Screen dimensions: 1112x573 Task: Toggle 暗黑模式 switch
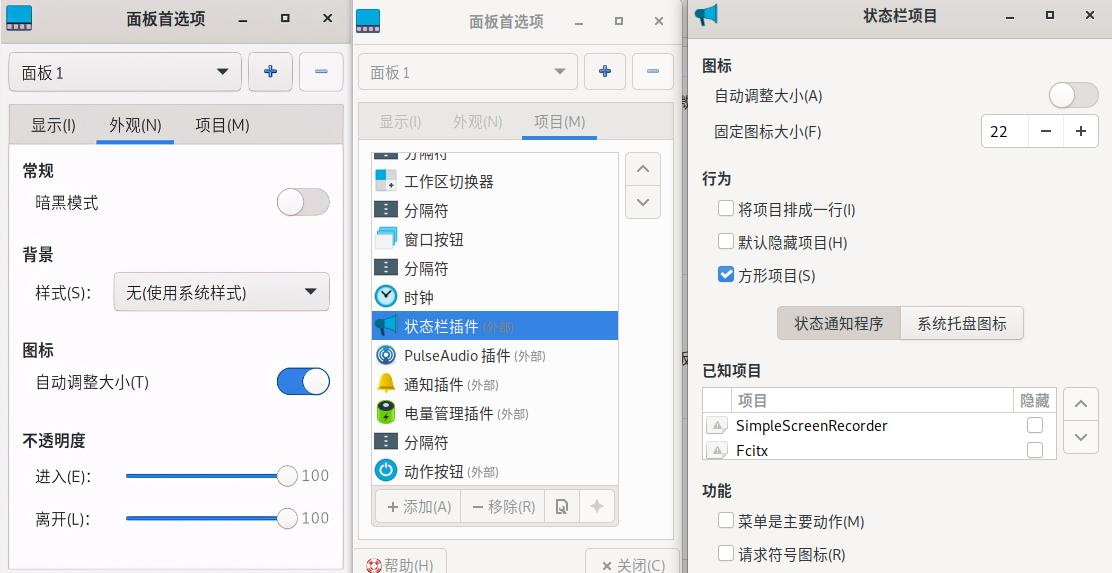[303, 202]
